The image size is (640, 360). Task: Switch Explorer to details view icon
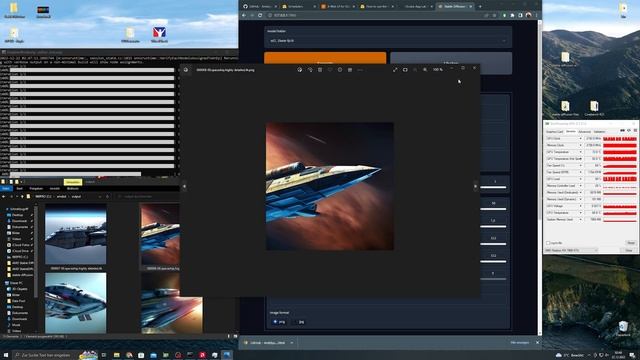[x=229, y=336]
